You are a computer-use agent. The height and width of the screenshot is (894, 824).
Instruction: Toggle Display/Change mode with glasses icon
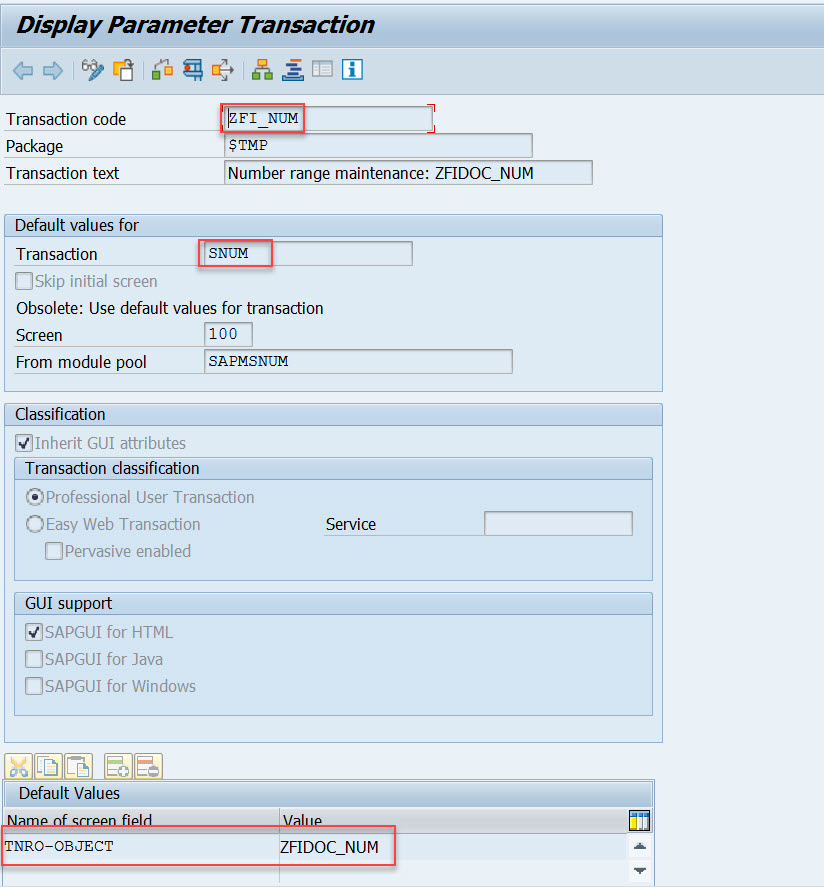point(93,70)
